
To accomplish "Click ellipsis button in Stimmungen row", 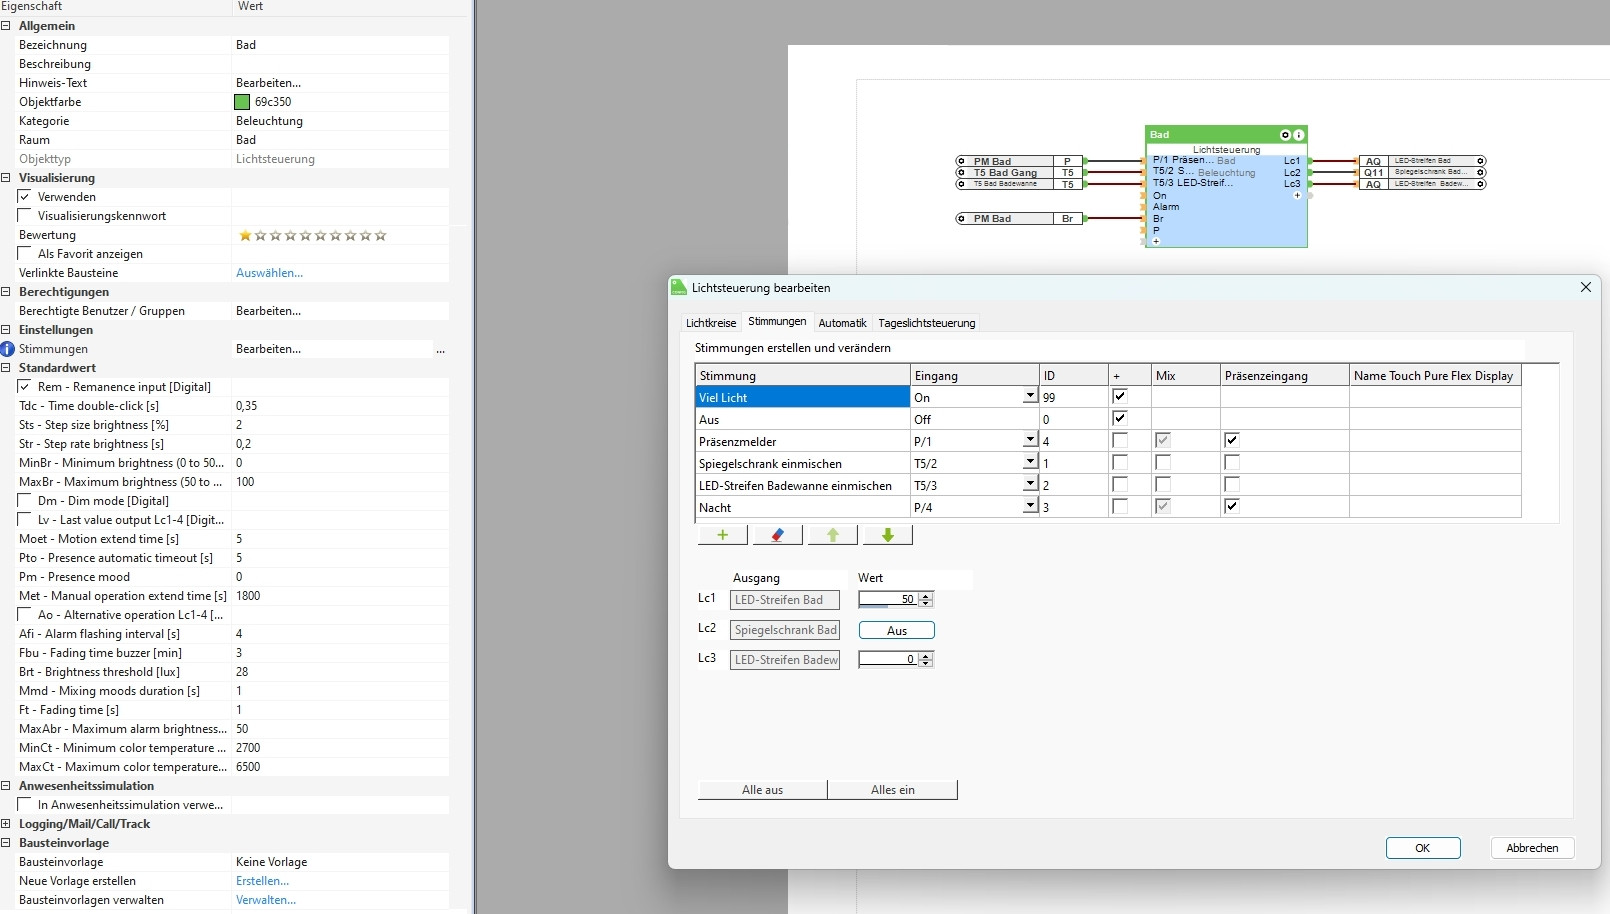I will coord(440,350).
